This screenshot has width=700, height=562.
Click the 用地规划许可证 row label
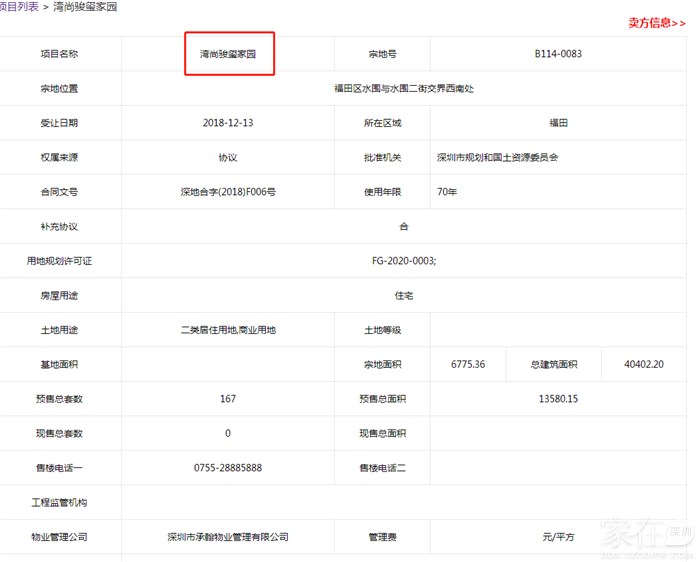pyautogui.click(x=59, y=261)
